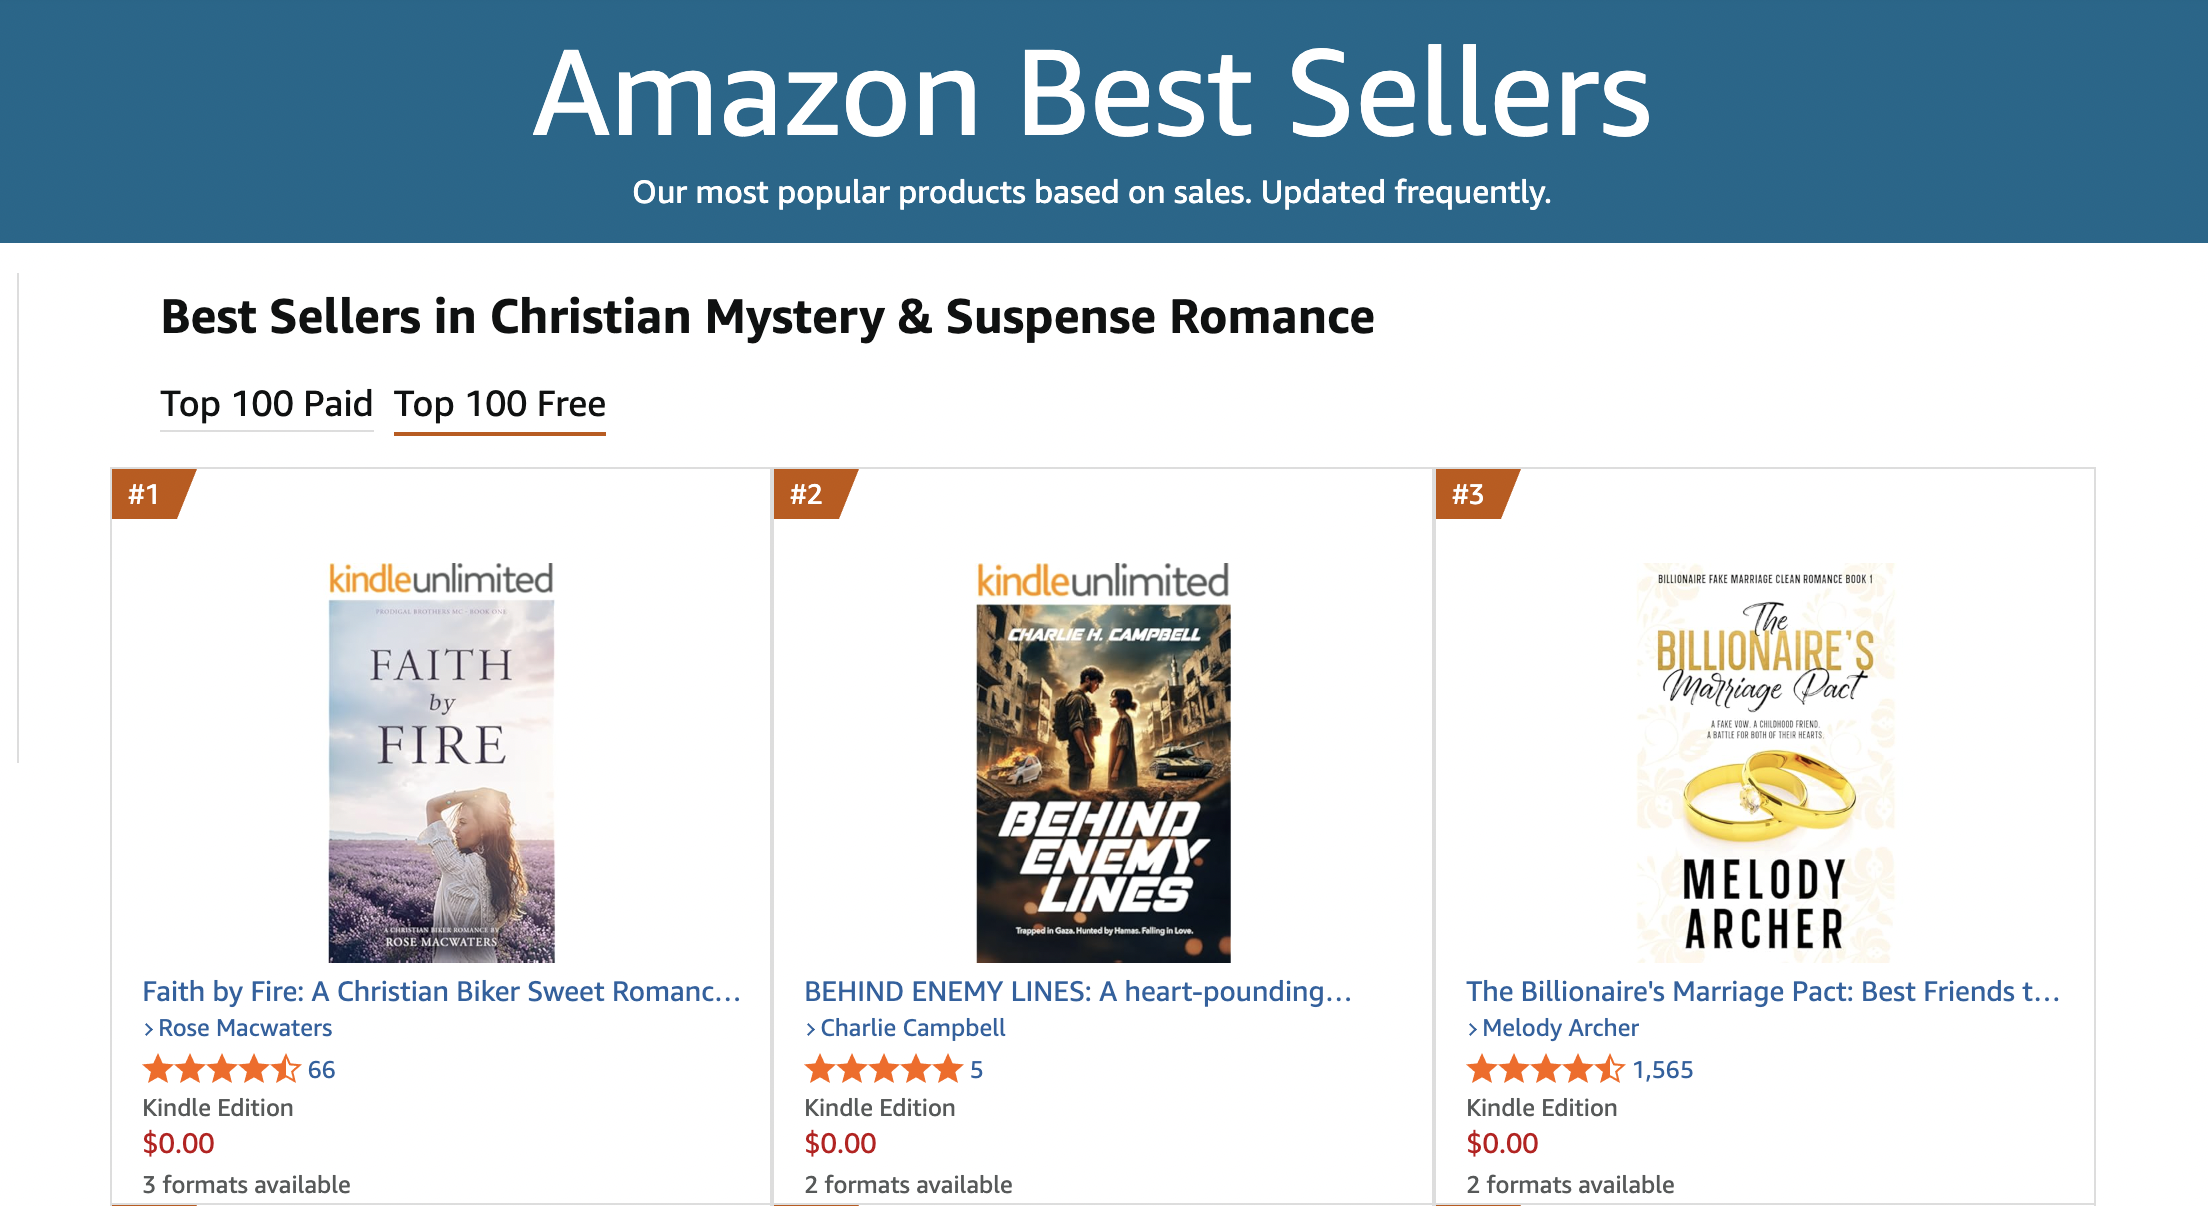Click the #1 rank badge
2208x1206 pixels.
(145, 494)
